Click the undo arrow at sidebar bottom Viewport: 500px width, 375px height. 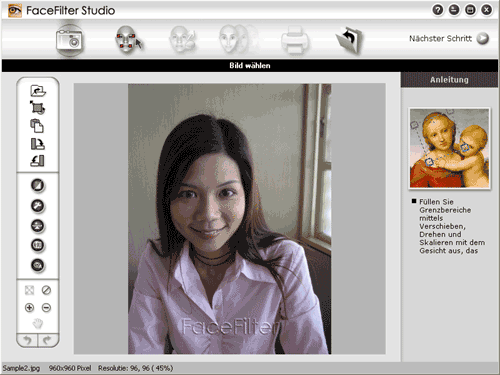[27, 340]
